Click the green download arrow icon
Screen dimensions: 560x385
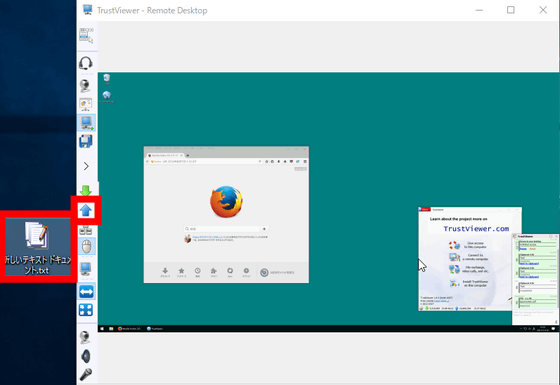[x=86, y=190]
